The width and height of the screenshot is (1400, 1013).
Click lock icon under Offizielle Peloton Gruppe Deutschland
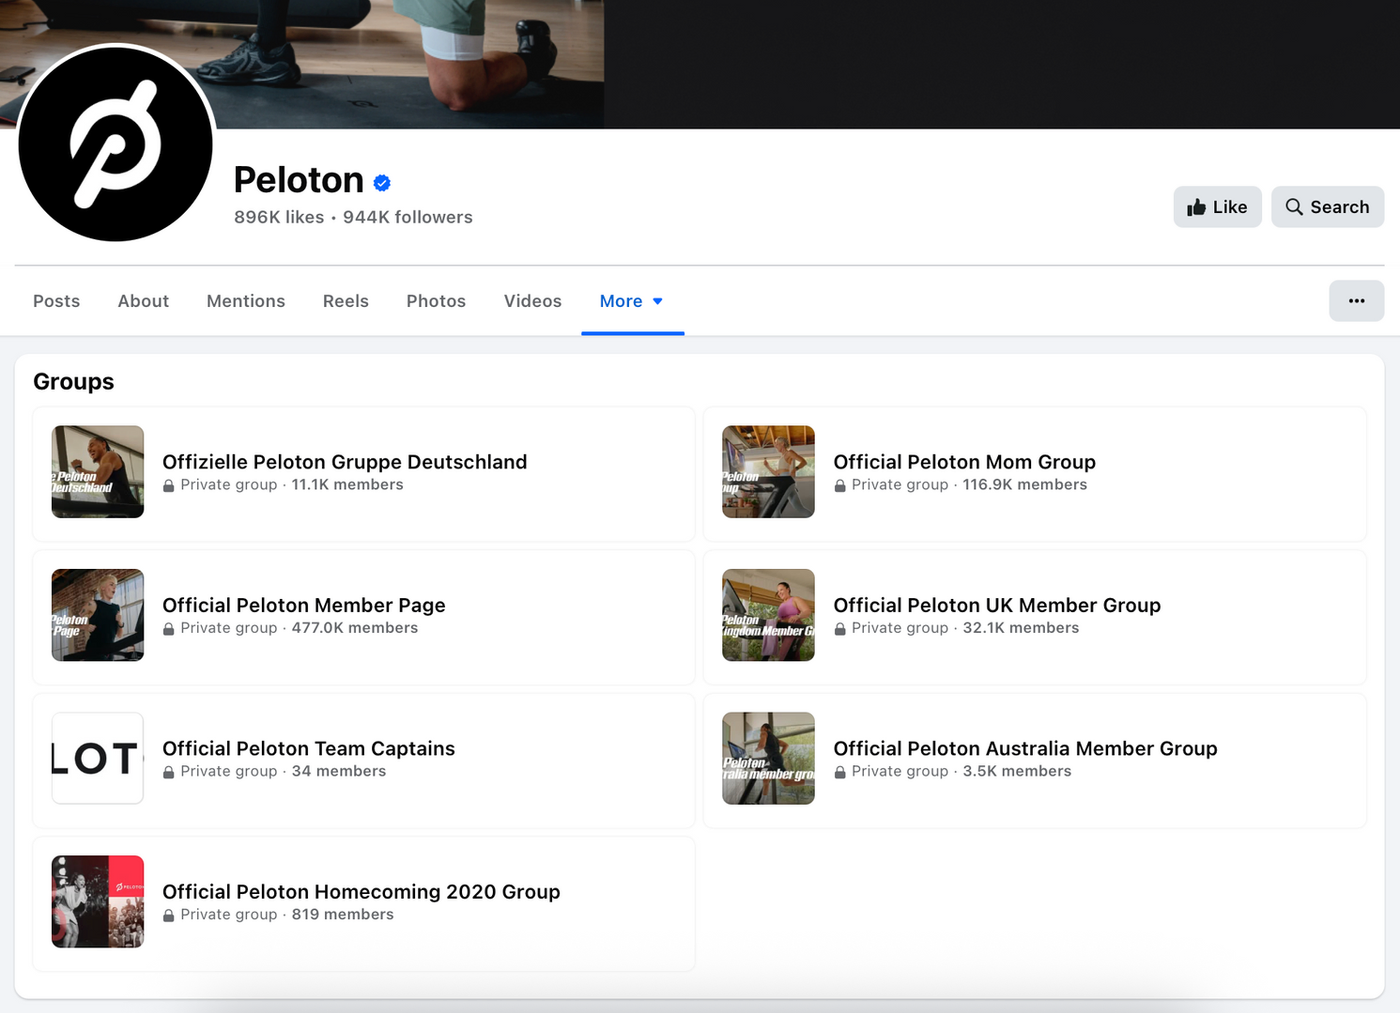[169, 485]
